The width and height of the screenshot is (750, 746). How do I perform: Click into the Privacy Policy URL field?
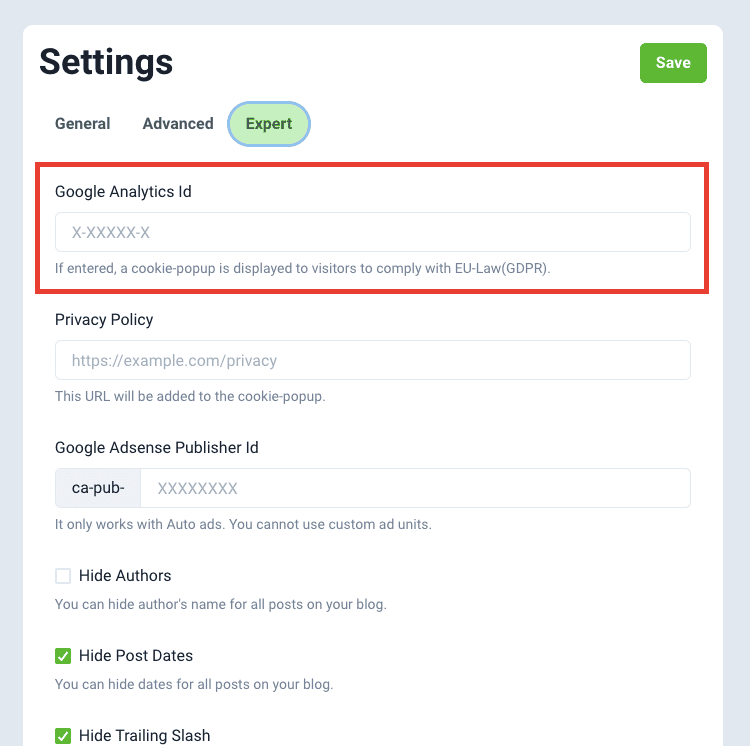[x=372, y=360]
